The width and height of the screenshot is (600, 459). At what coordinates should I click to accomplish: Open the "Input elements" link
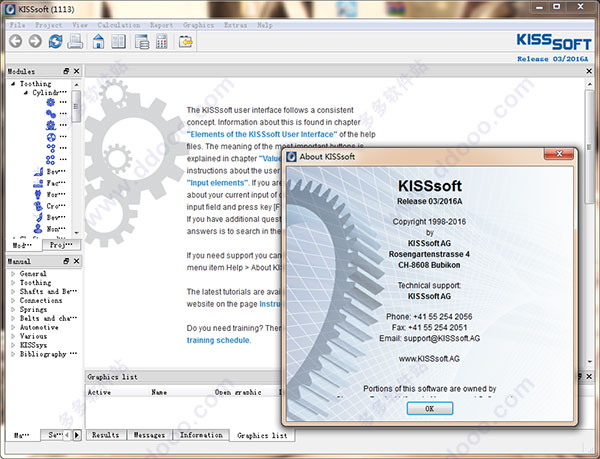[217, 183]
